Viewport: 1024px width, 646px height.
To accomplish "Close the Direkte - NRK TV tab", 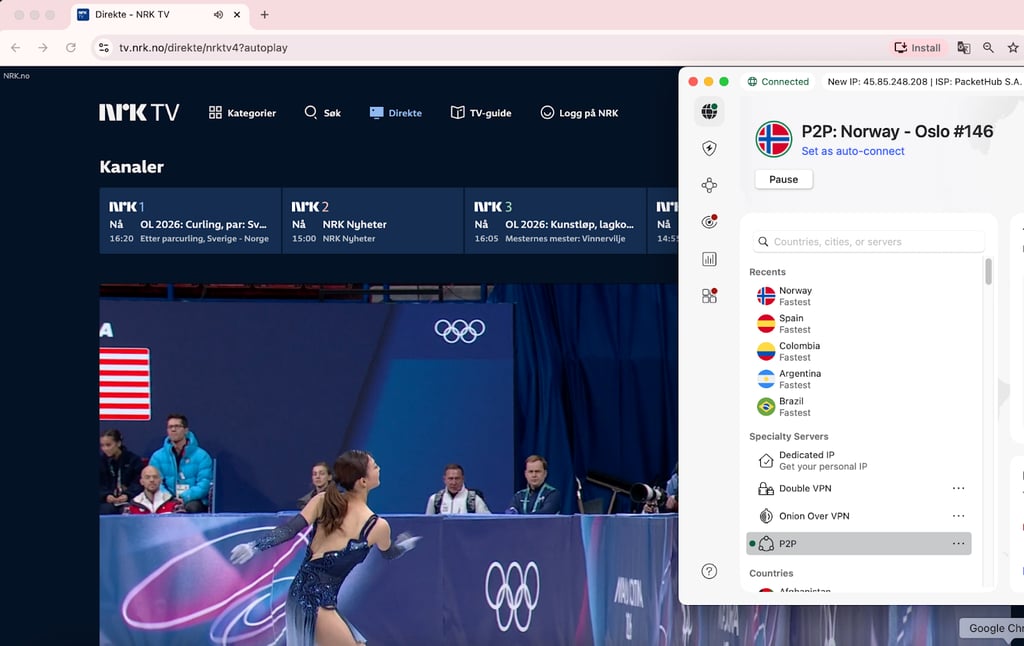I will [x=237, y=14].
